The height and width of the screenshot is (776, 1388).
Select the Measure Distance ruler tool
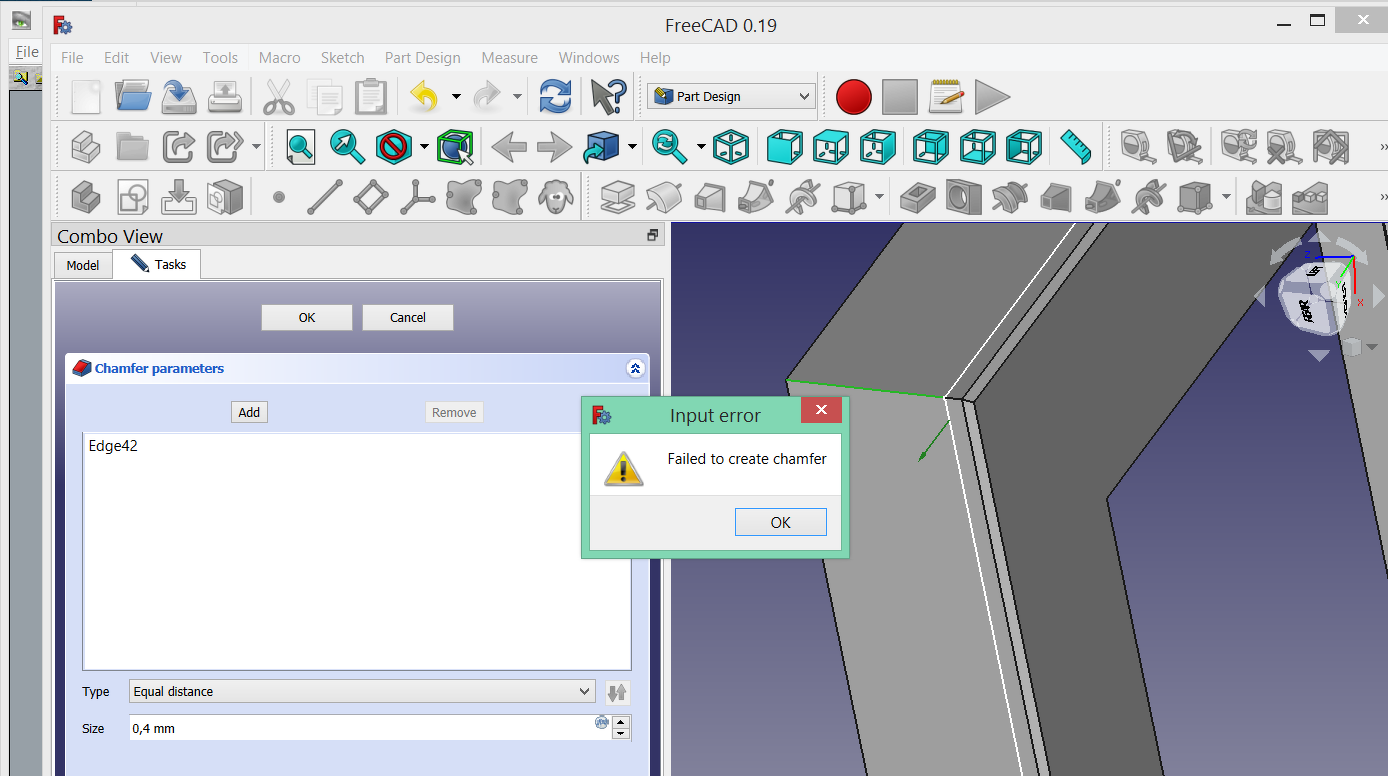pos(1077,147)
